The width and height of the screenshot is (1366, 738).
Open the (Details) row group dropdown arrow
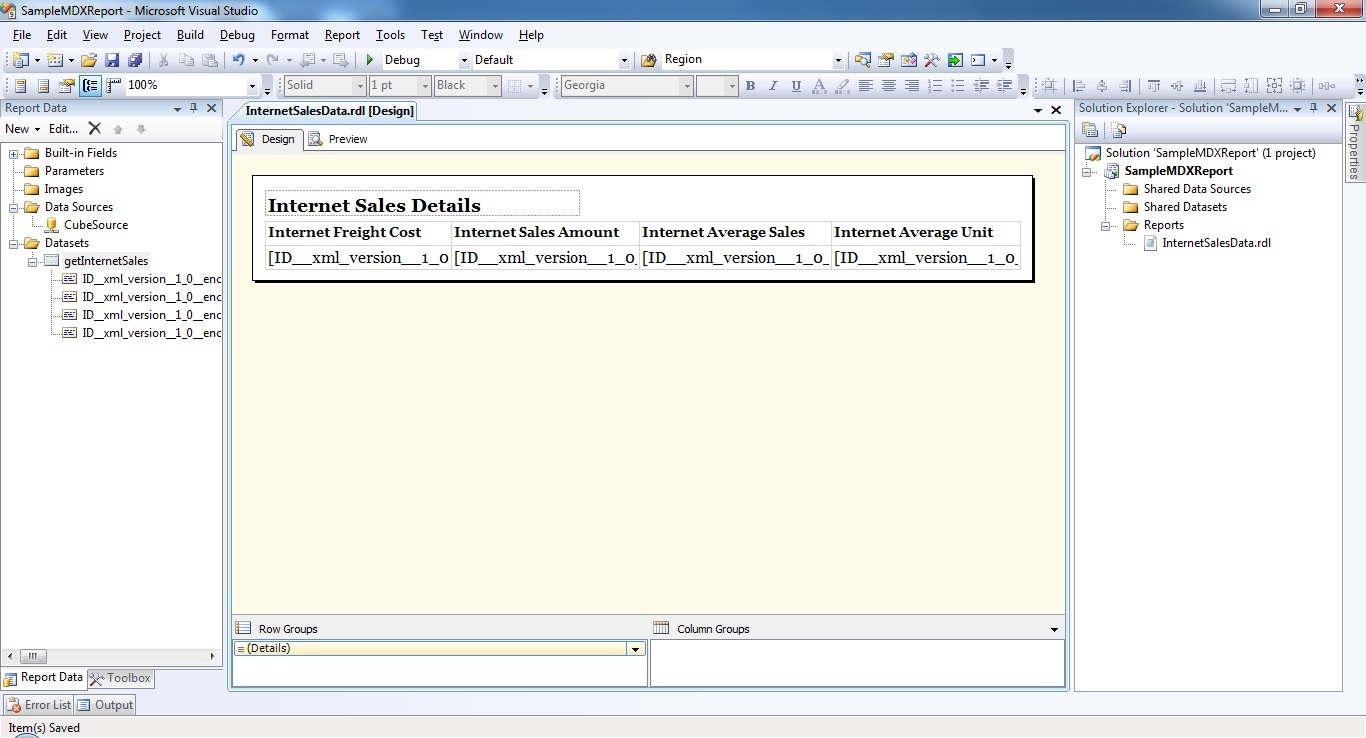(x=634, y=649)
